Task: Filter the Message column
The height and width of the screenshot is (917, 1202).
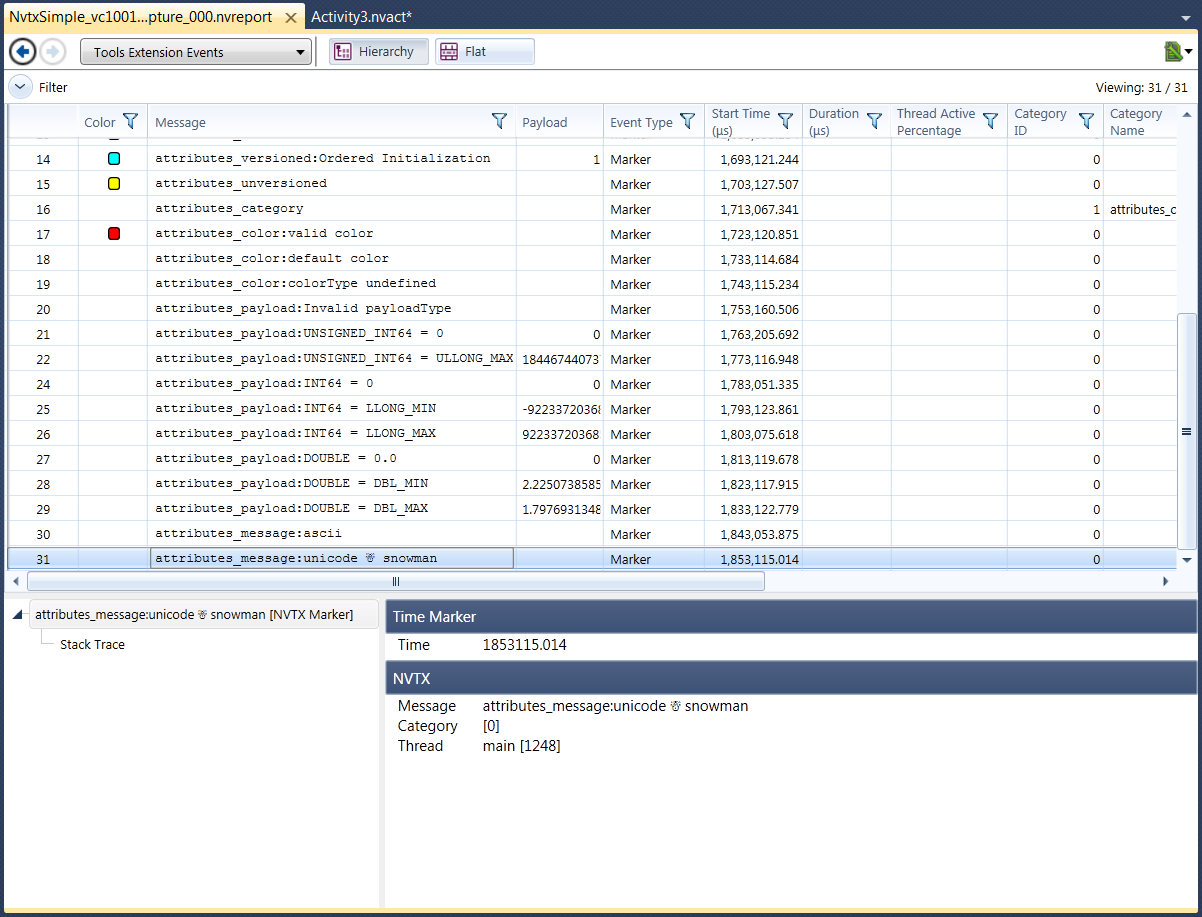Action: [x=499, y=121]
